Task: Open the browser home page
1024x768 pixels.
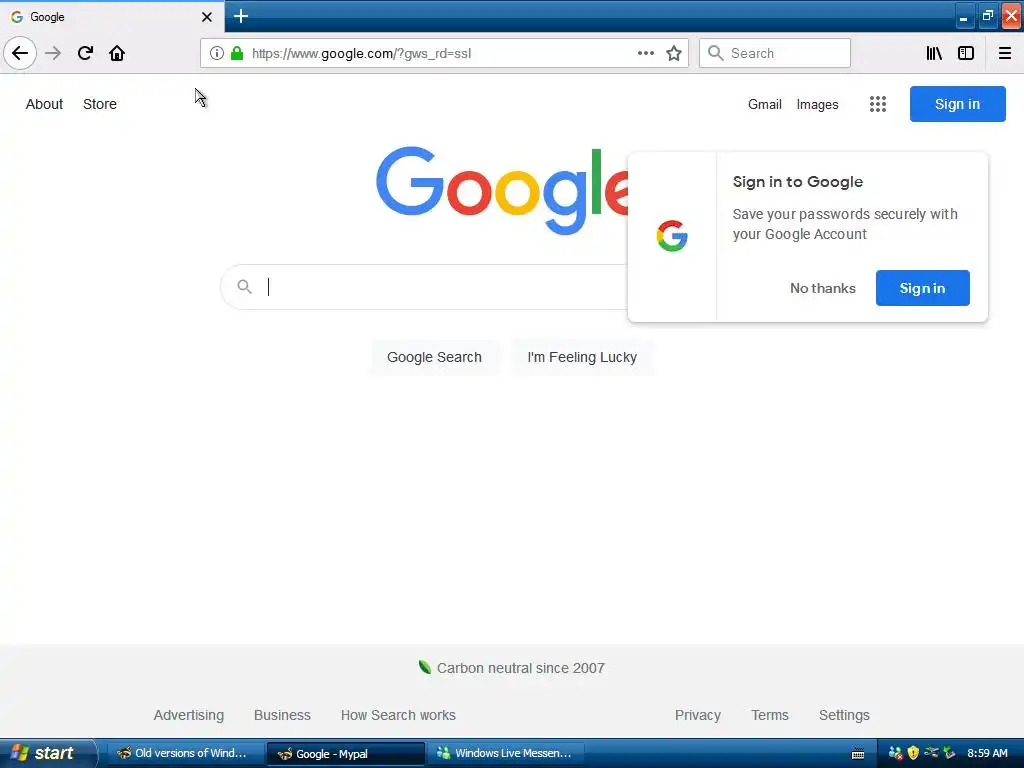Action: point(117,53)
